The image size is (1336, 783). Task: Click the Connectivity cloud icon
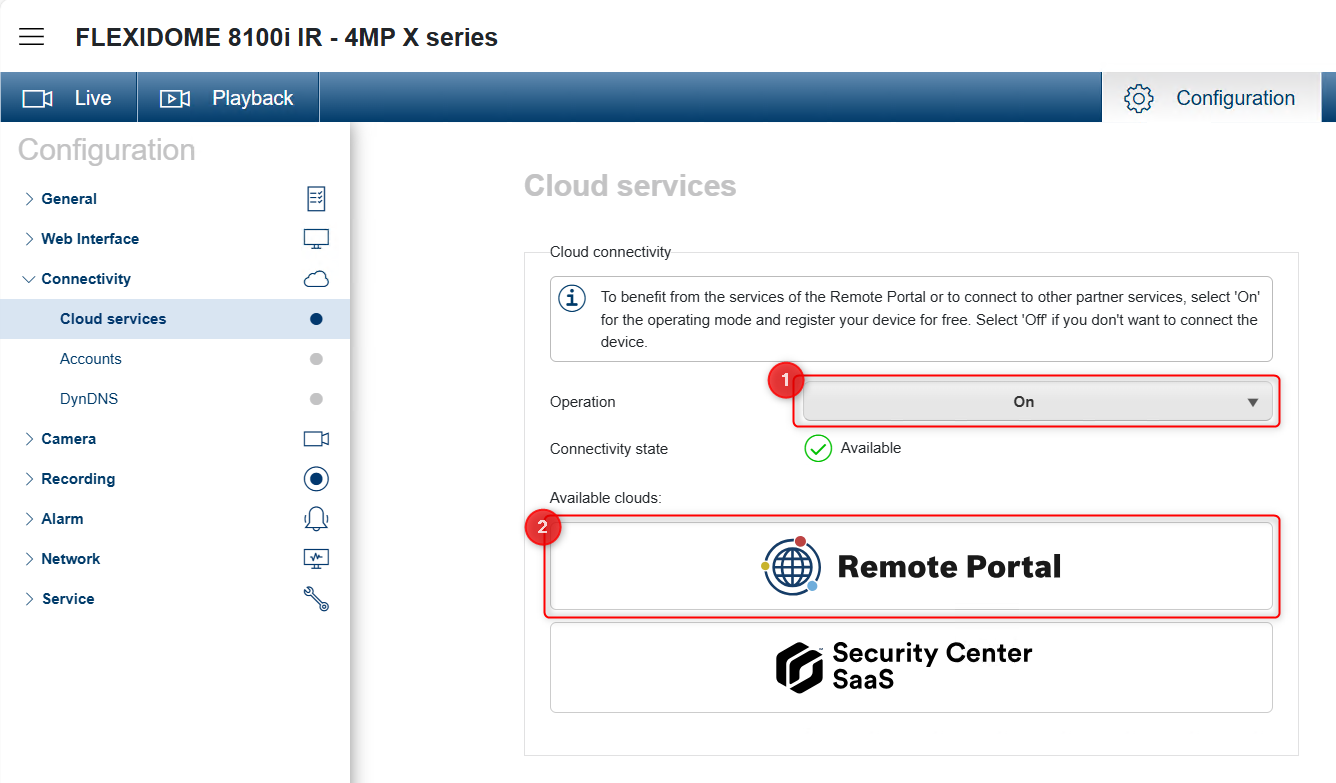click(x=316, y=279)
